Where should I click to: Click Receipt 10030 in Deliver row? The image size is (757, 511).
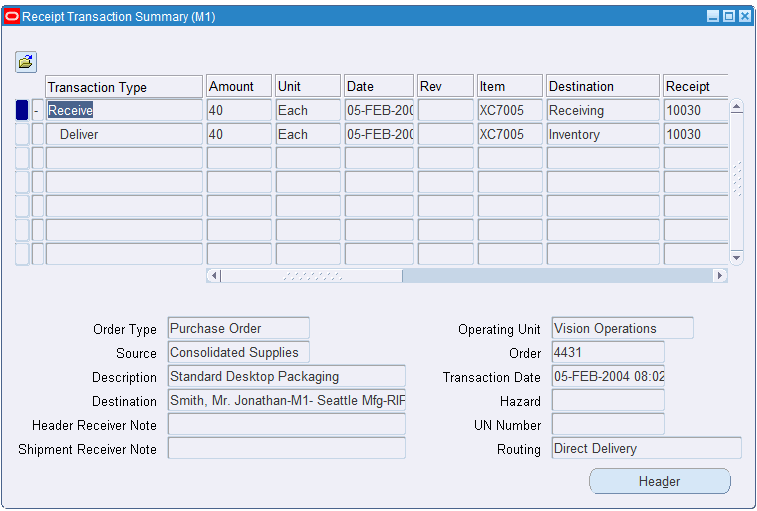click(696, 134)
